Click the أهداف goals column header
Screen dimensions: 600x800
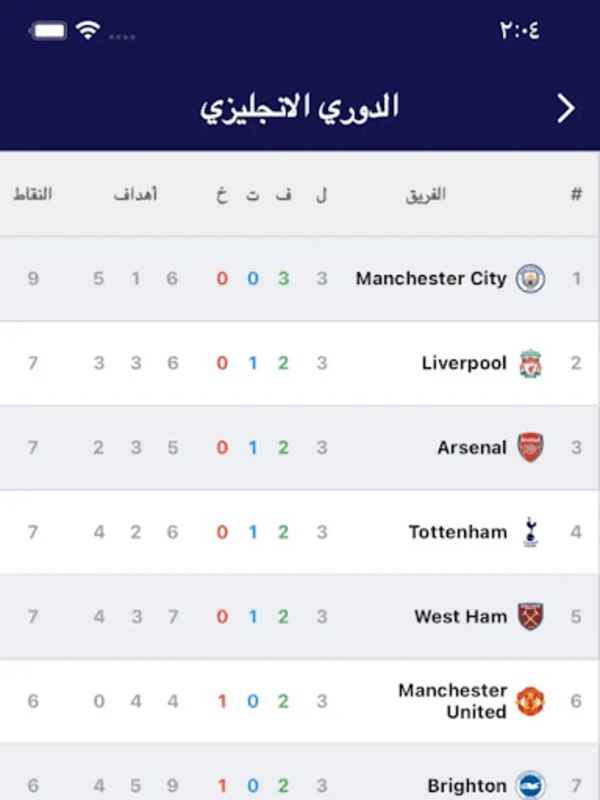click(135, 194)
